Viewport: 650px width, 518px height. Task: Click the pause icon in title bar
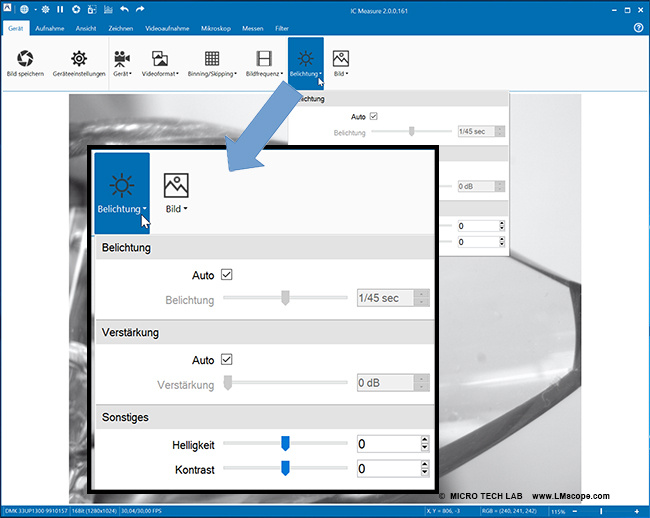(x=60, y=9)
